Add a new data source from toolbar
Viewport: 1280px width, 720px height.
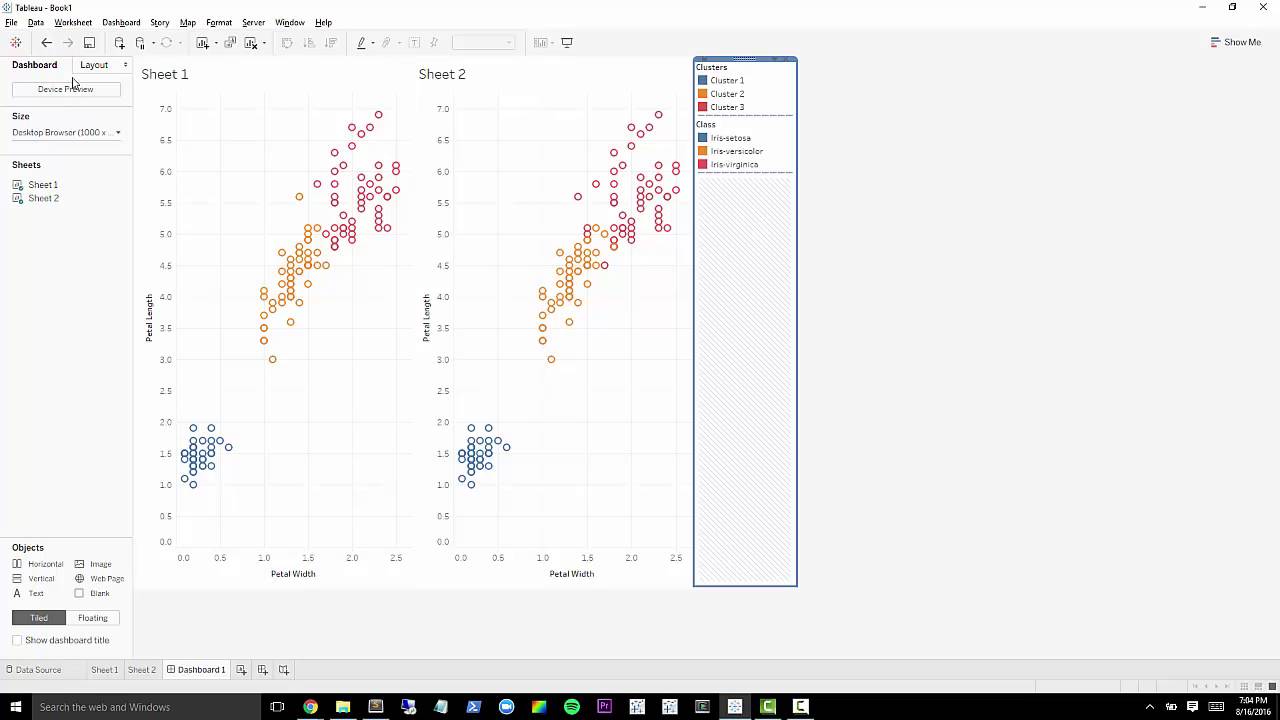point(119,42)
